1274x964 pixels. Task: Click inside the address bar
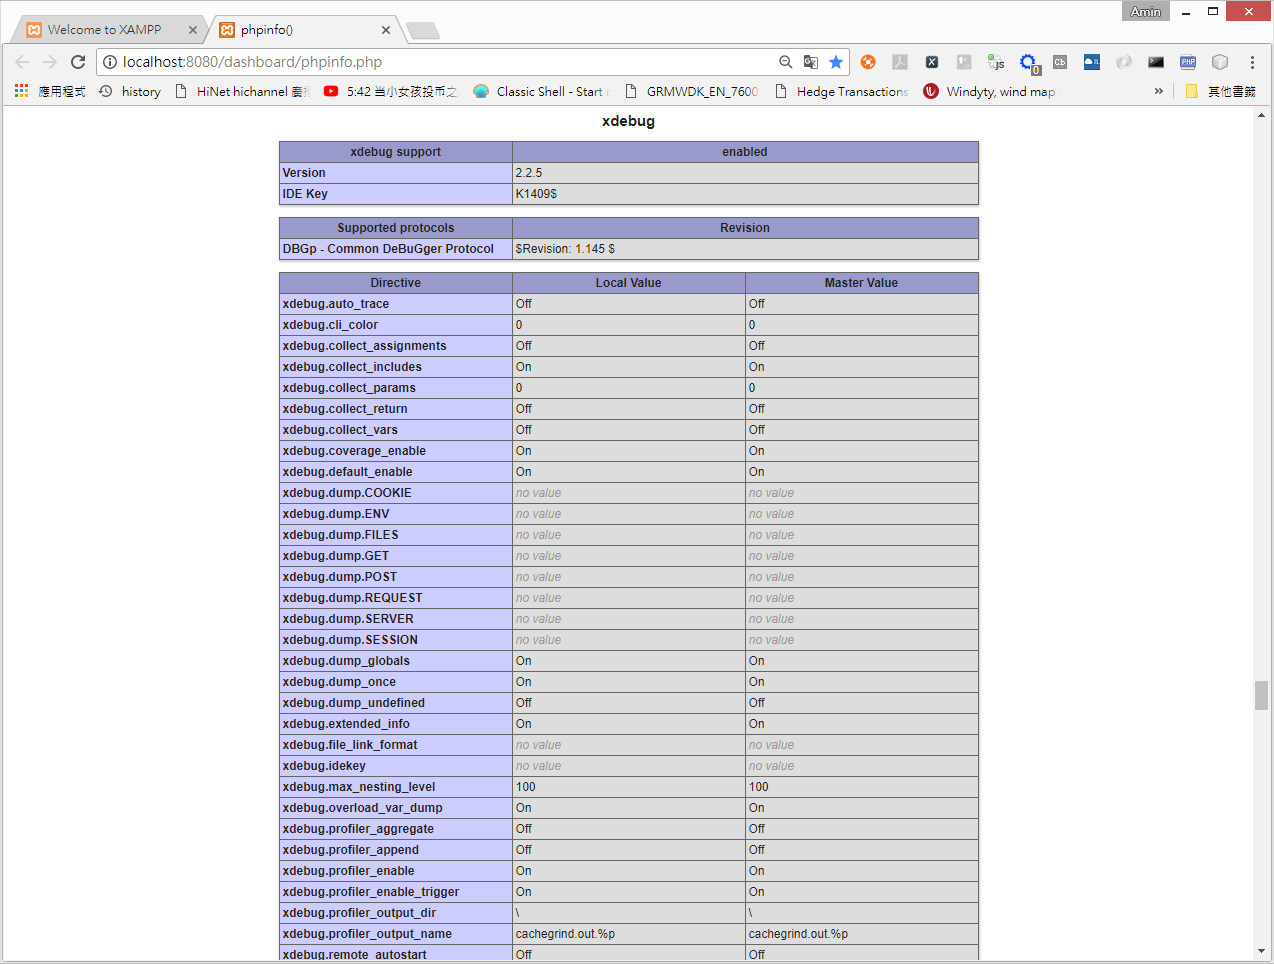click(400, 61)
